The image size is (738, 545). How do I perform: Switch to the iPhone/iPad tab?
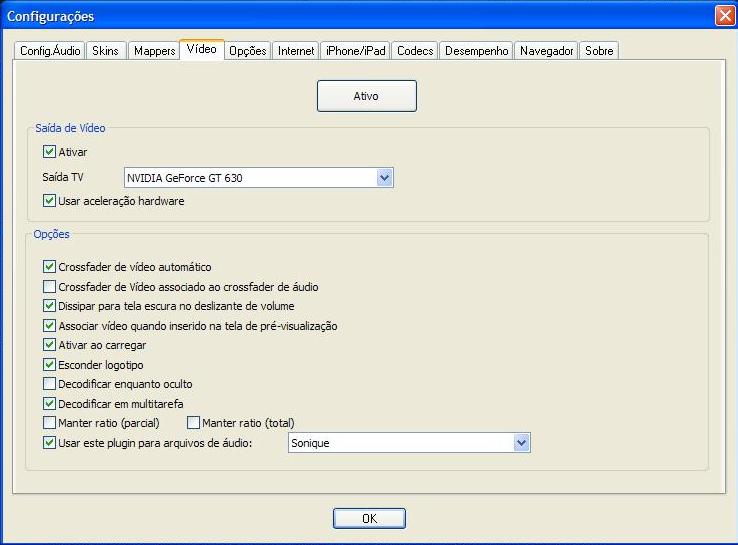pyautogui.click(x=355, y=51)
